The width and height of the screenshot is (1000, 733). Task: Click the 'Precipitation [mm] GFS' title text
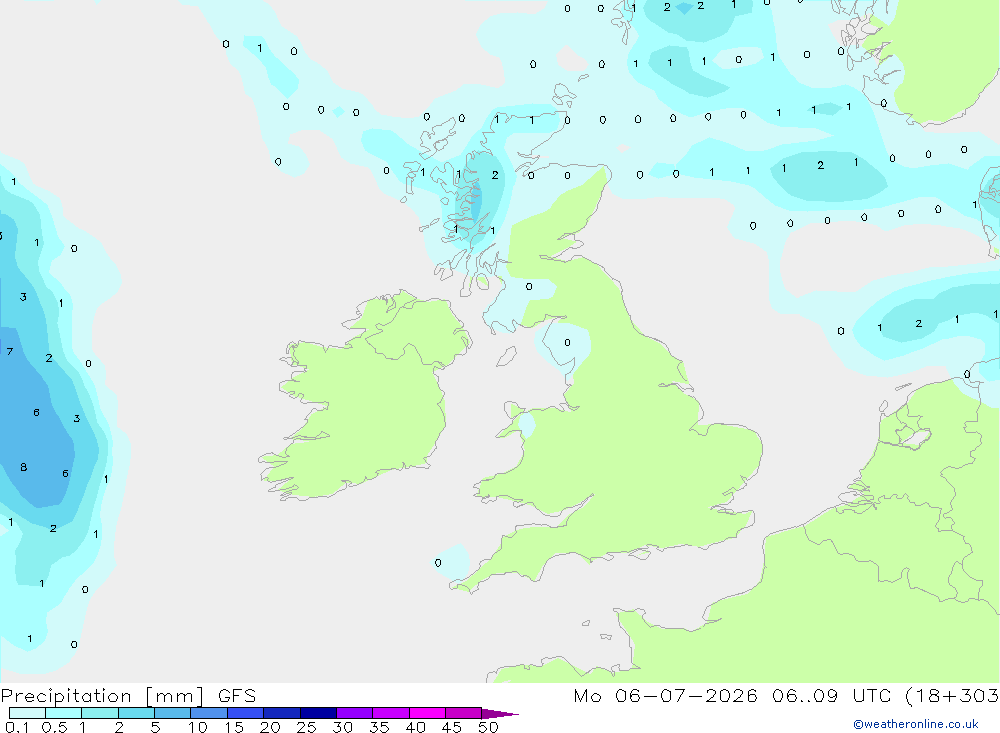(128, 696)
